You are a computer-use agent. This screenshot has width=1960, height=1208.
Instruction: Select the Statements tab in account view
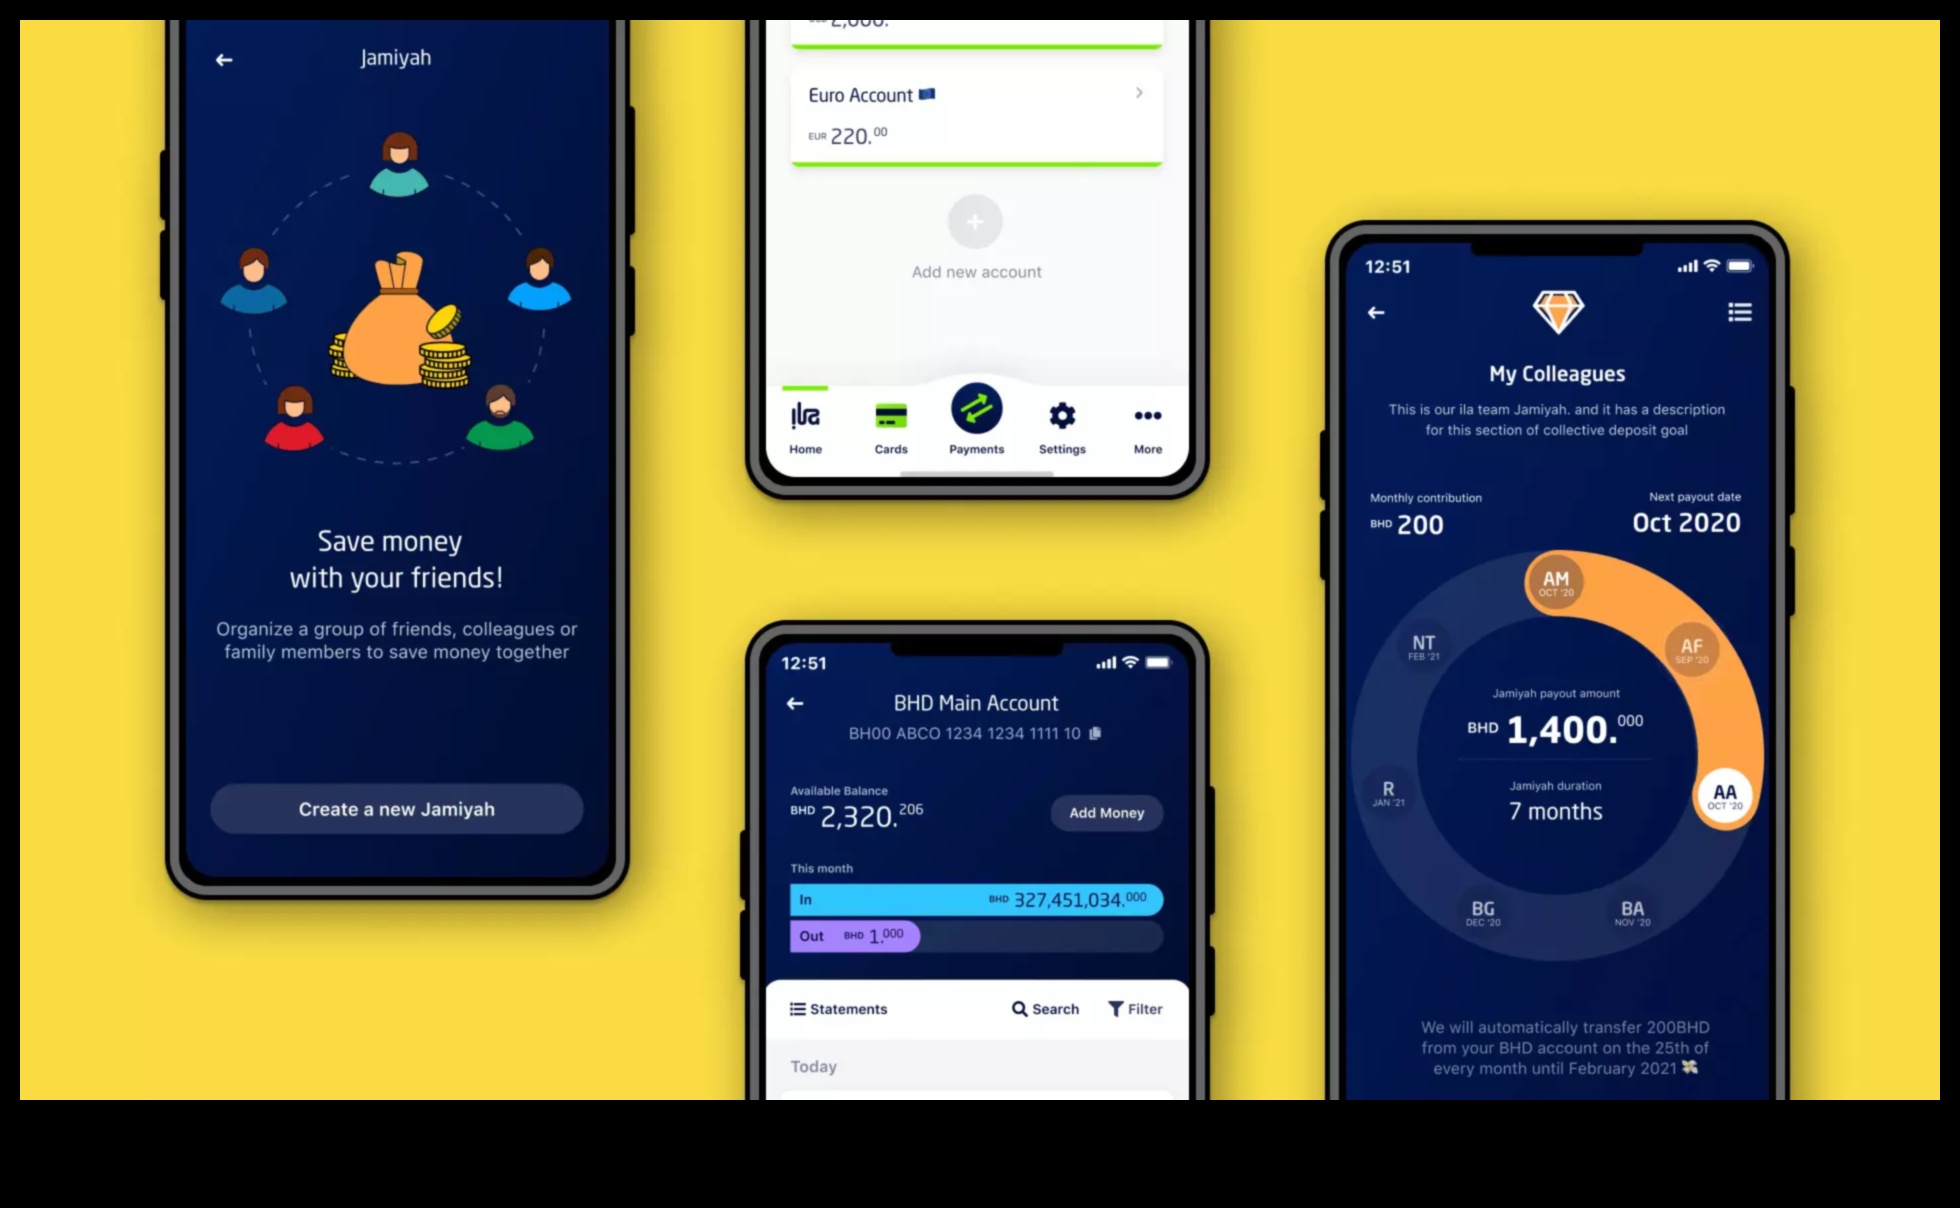point(840,1008)
